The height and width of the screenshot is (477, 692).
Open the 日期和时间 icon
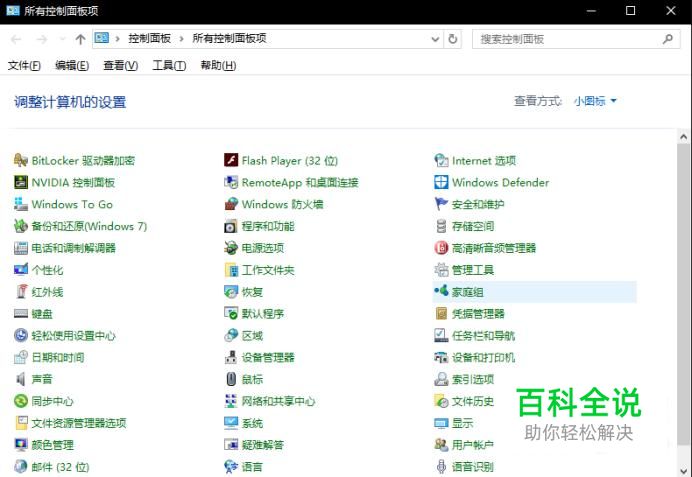pyautogui.click(x=21, y=357)
